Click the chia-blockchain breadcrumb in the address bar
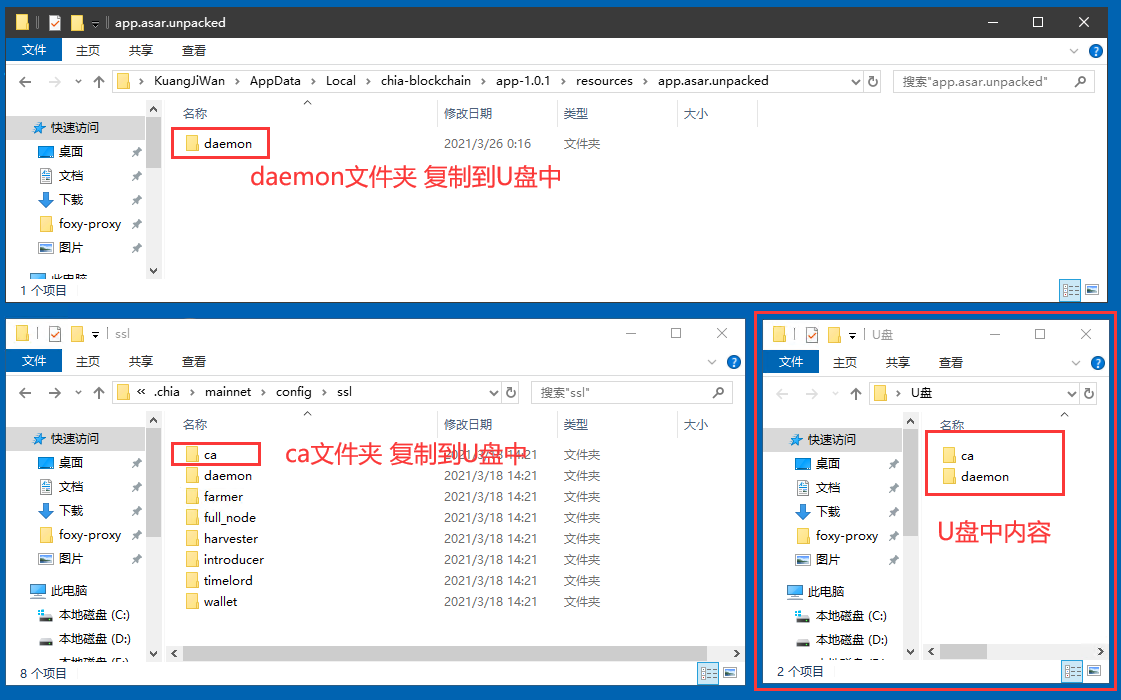Image resolution: width=1121 pixels, height=700 pixels. click(x=427, y=81)
